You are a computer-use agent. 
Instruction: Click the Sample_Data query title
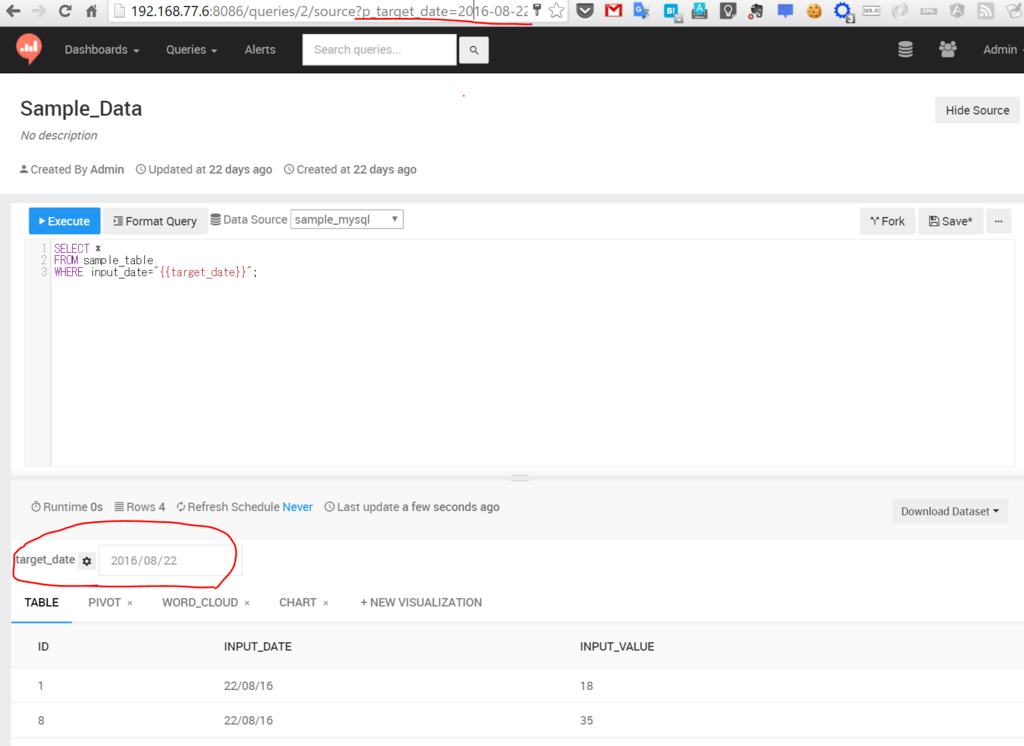[81, 108]
